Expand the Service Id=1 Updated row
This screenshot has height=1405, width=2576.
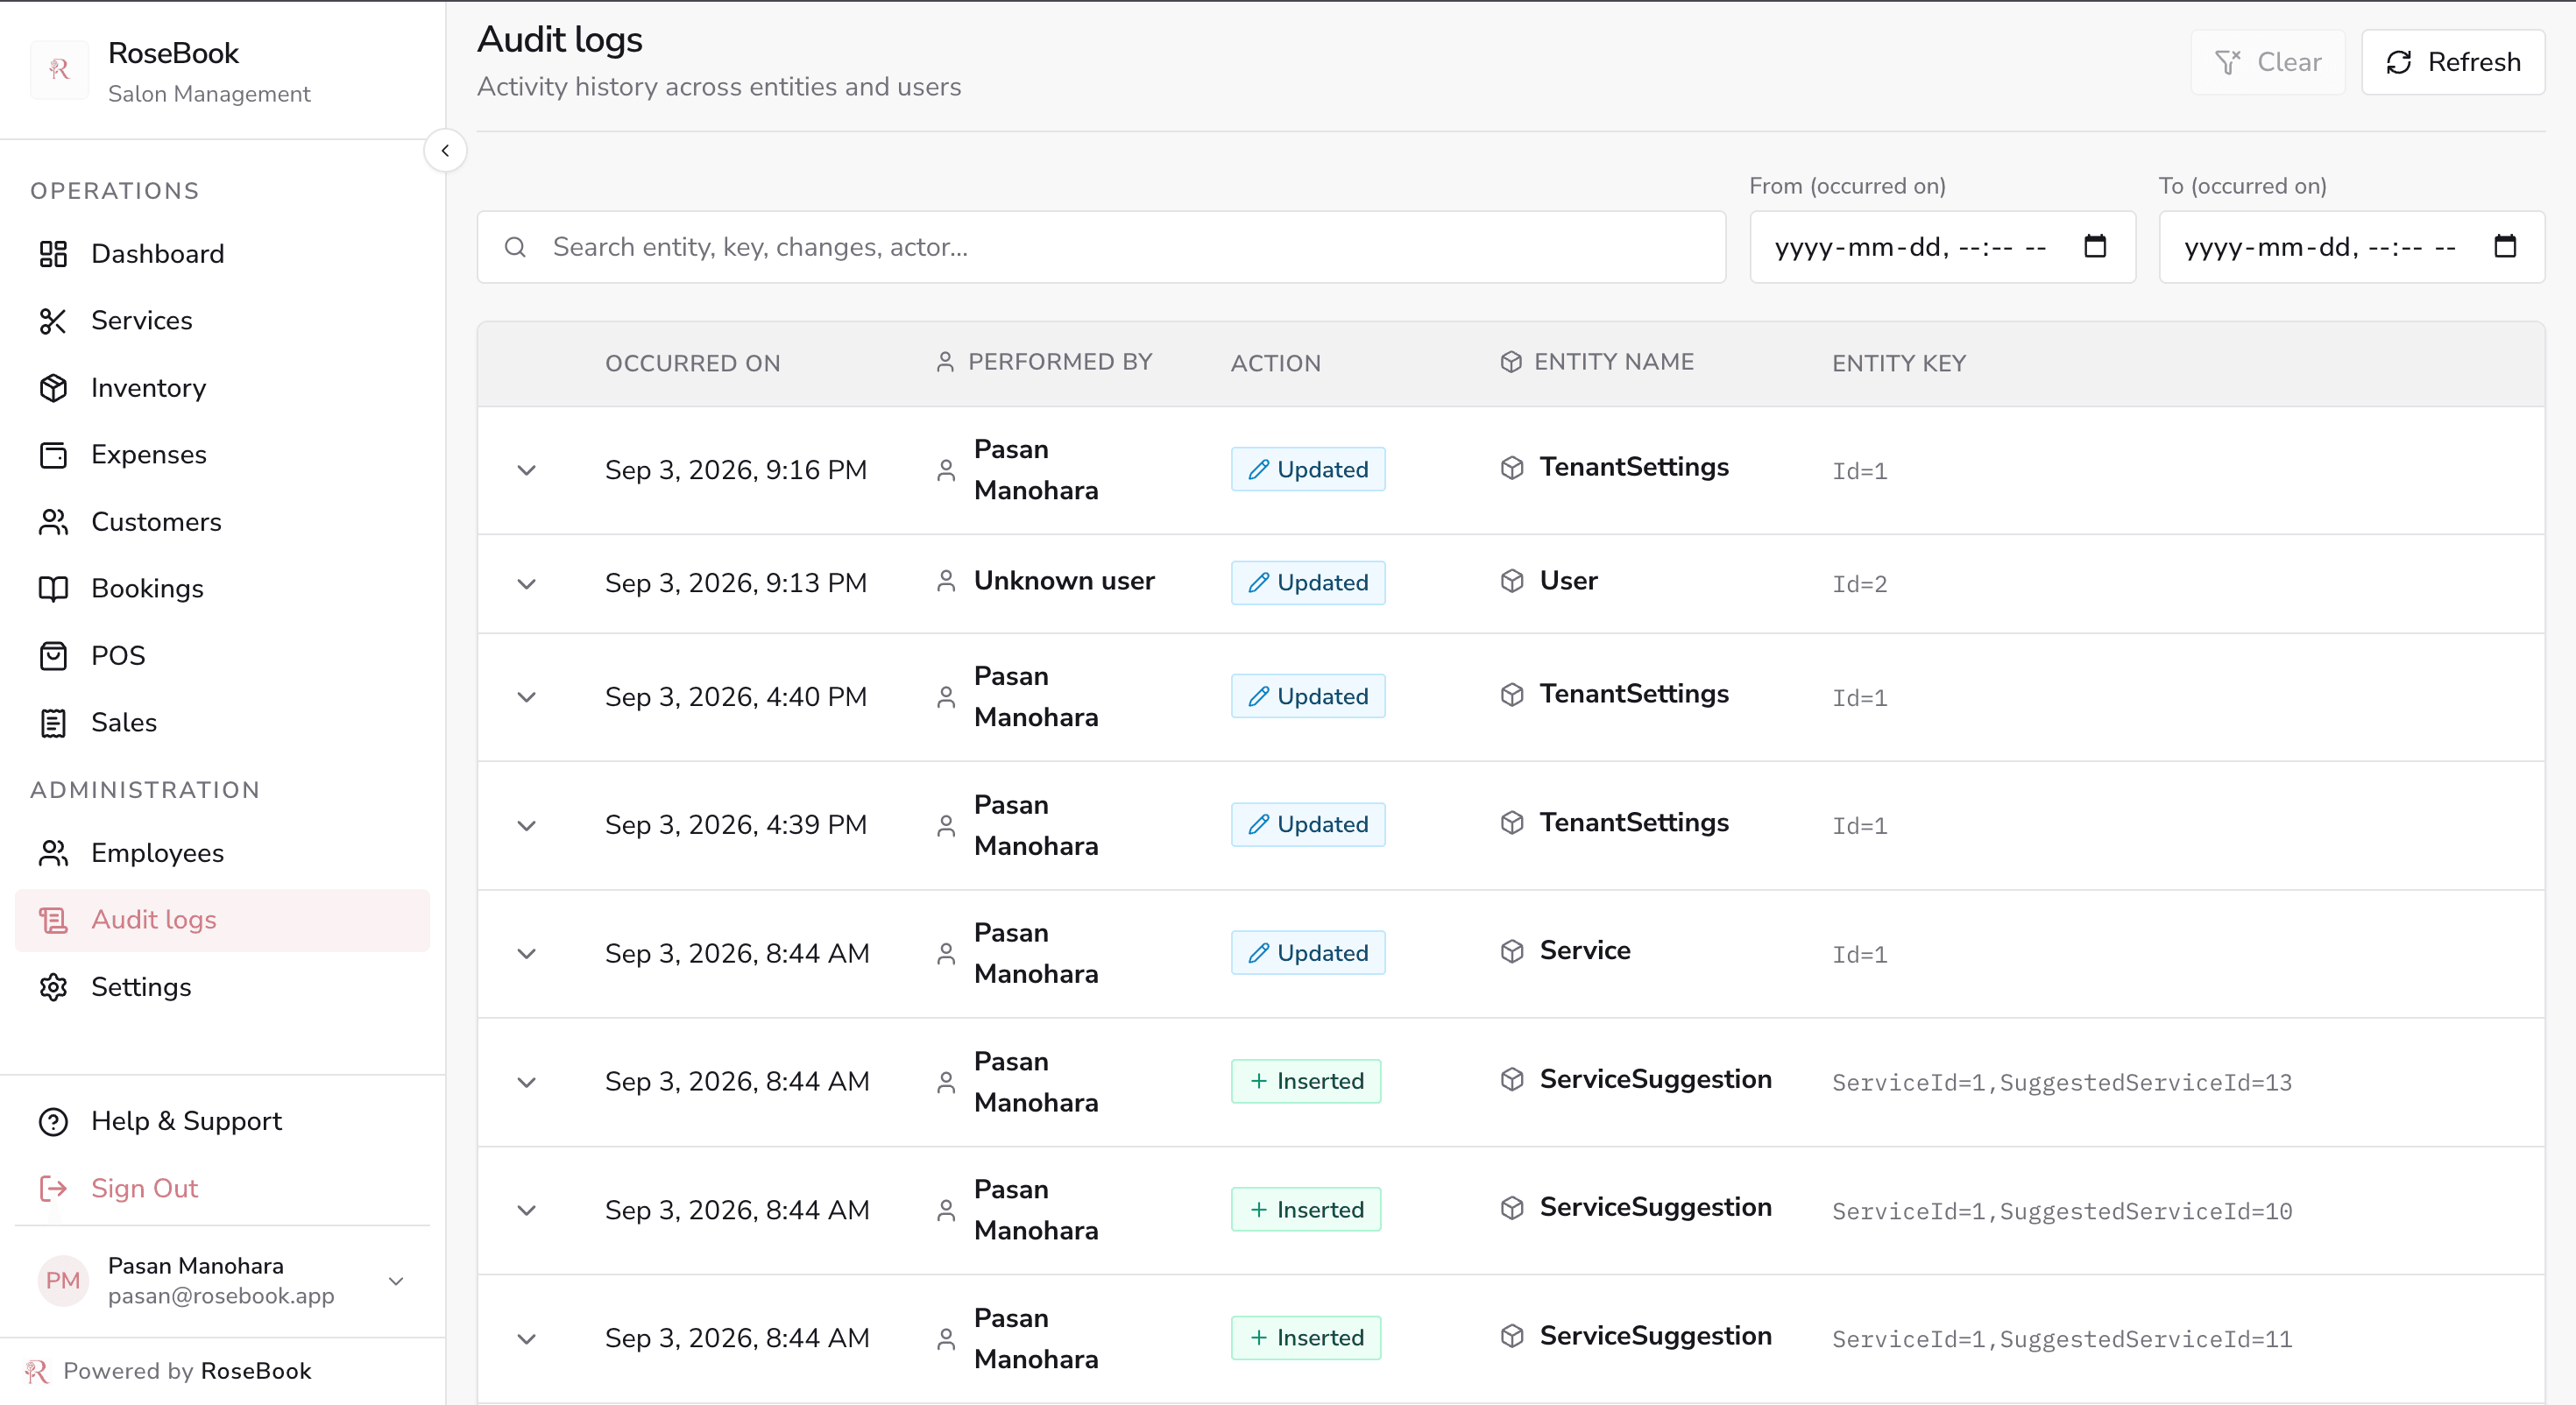527,954
